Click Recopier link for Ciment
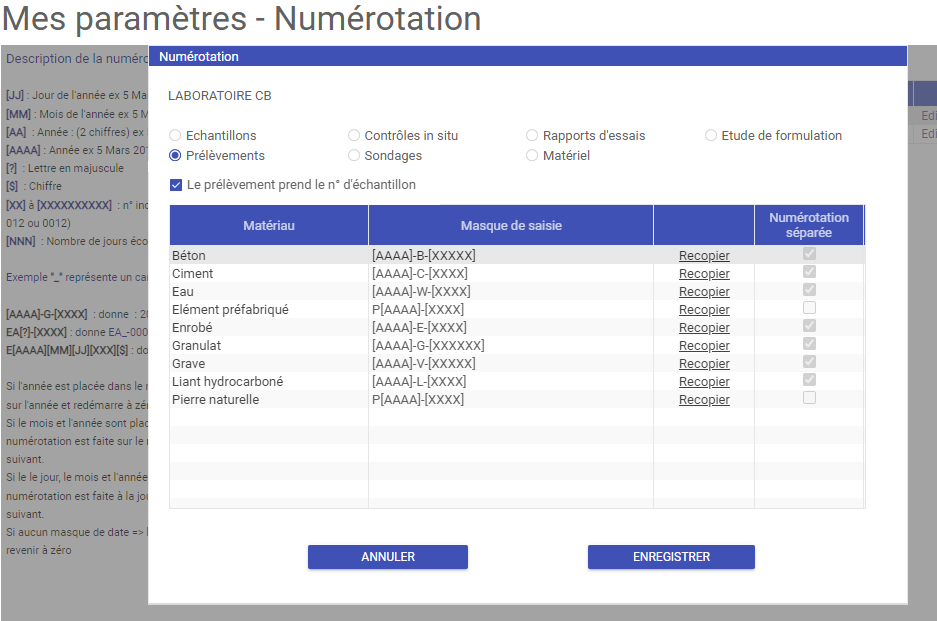Image resolution: width=937 pixels, height=621 pixels. point(704,274)
